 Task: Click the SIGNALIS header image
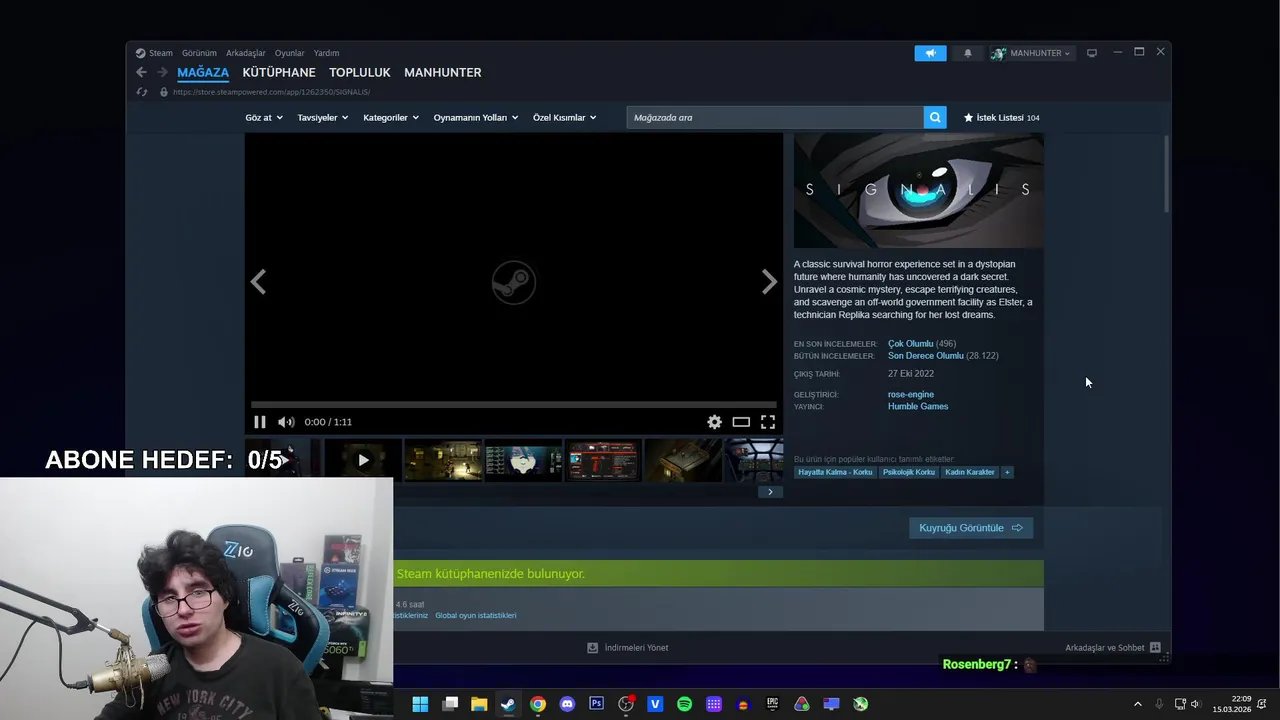pyautogui.click(x=919, y=191)
